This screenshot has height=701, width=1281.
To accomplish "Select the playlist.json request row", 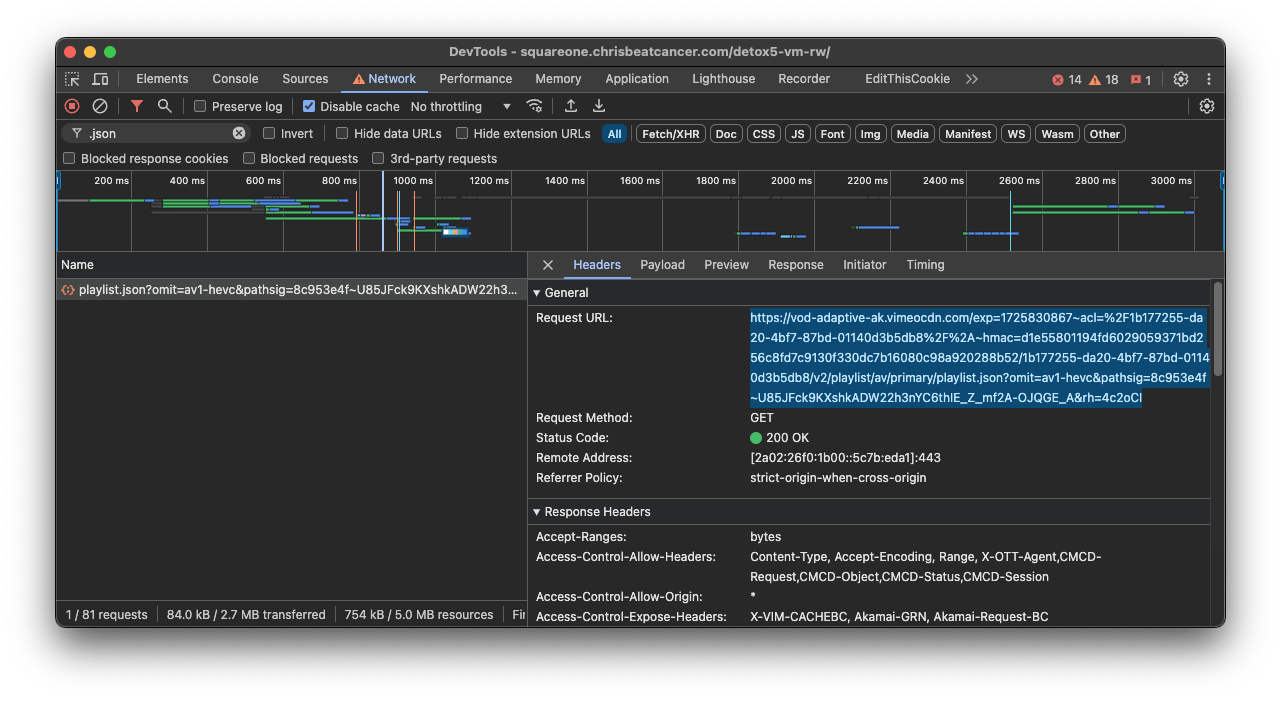I will point(290,290).
